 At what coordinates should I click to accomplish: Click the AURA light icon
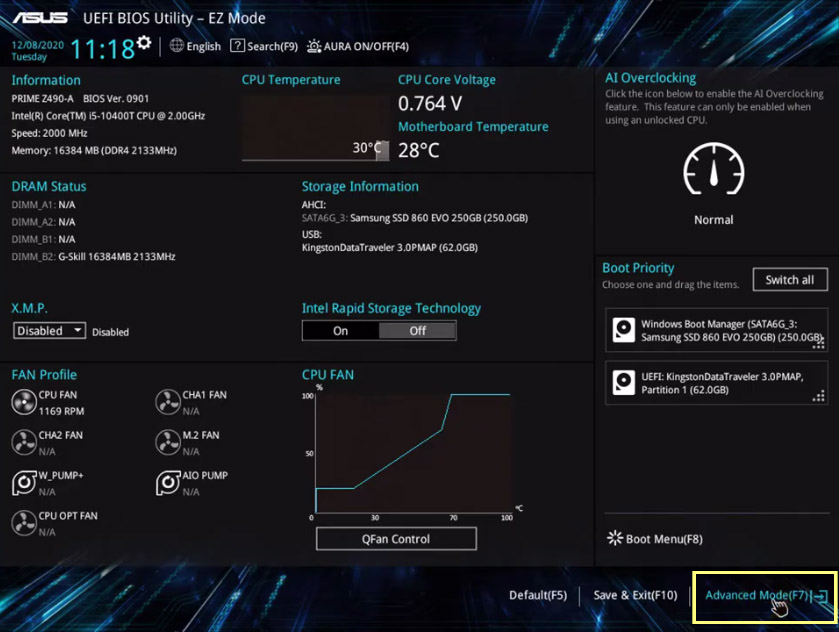coord(314,46)
